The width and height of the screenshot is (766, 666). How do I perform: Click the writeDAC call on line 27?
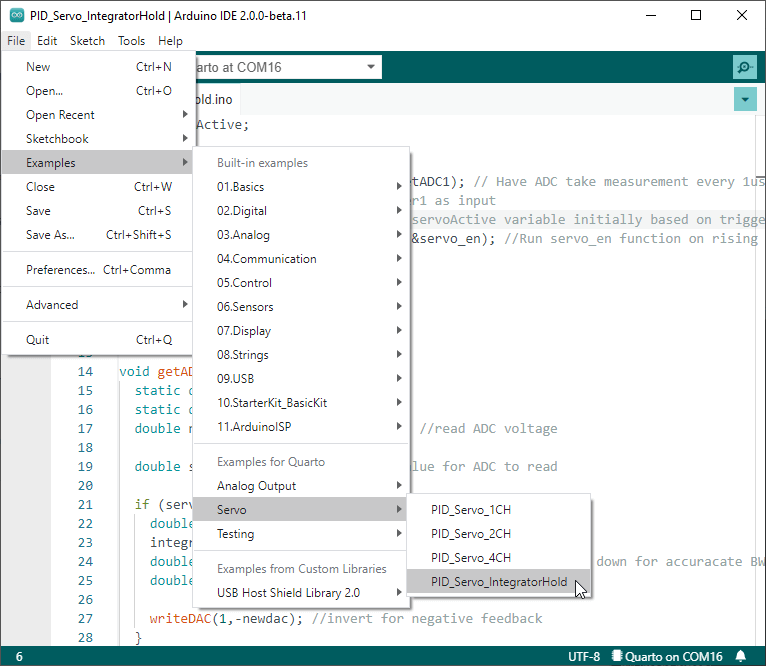click(x=180, y=618)
